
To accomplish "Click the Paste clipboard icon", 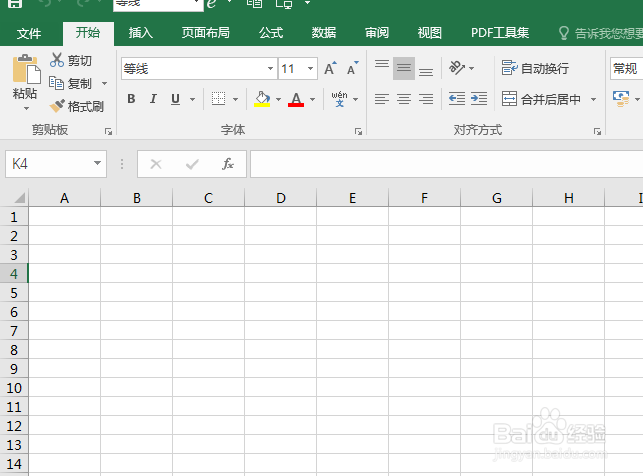I will 26,69.
